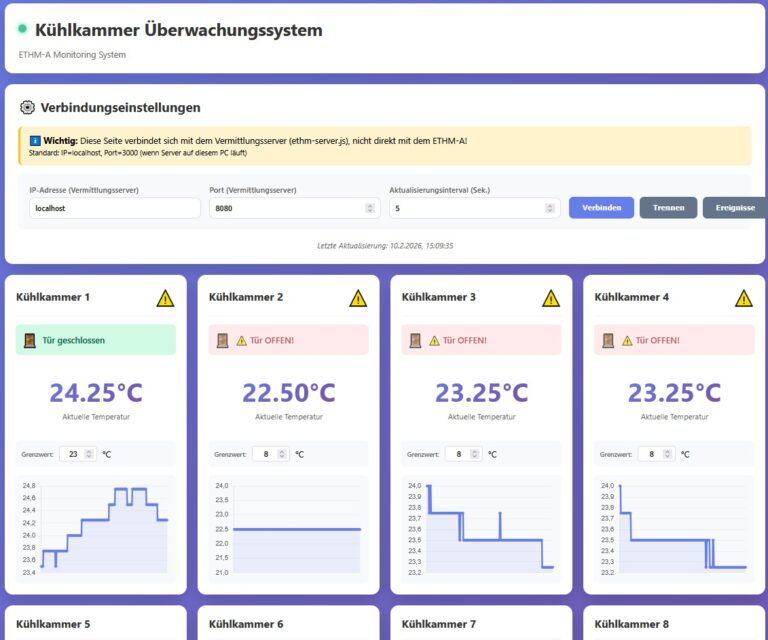Click the green connection status dot in header
This screenshot has height=640, width=768.
coord(23,29)
